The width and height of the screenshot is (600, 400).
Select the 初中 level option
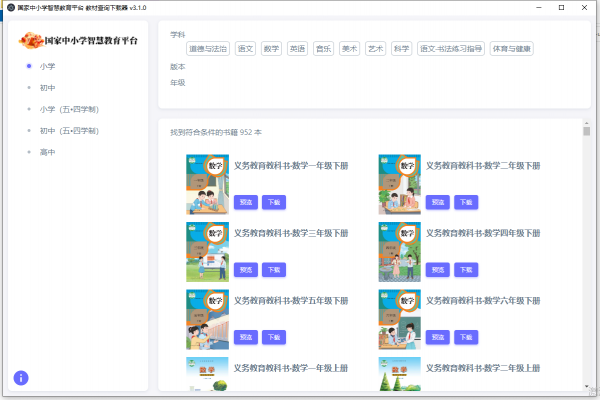47,88
